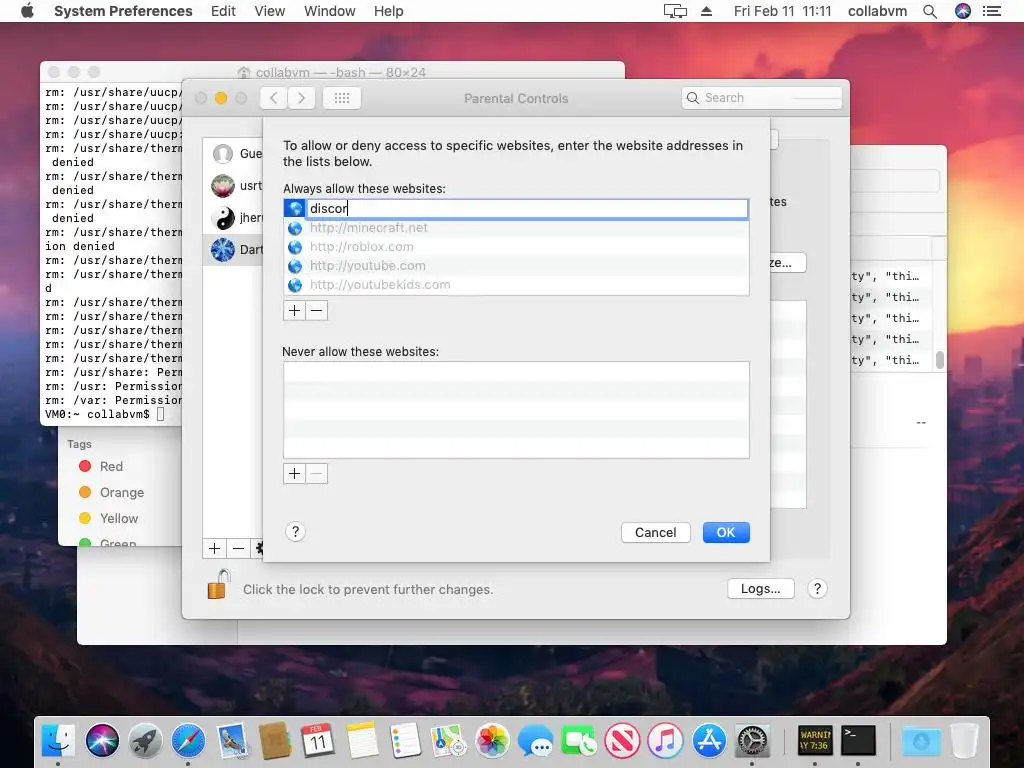The image size is (1024, 768).
Task: Open Console warning icon in dock
Action: [814, 741]
